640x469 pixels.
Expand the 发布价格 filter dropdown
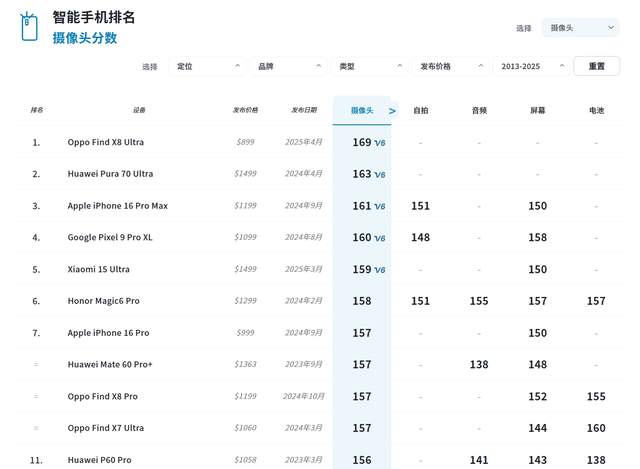point(451,66)
